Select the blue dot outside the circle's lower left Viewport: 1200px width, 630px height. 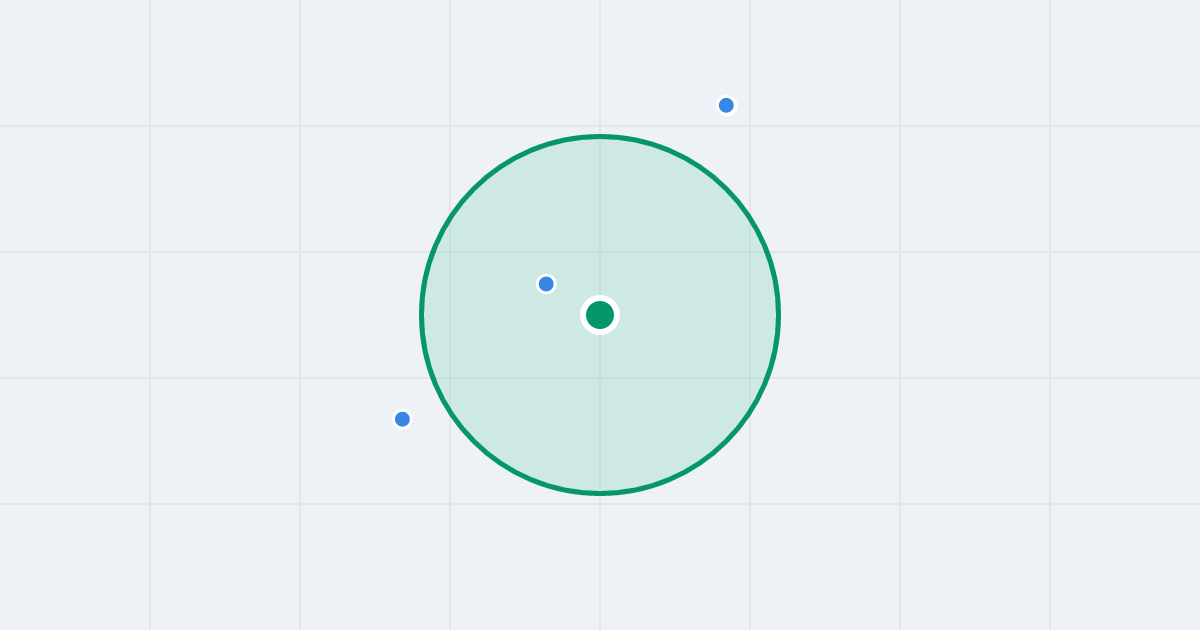(x=402, y=419)
